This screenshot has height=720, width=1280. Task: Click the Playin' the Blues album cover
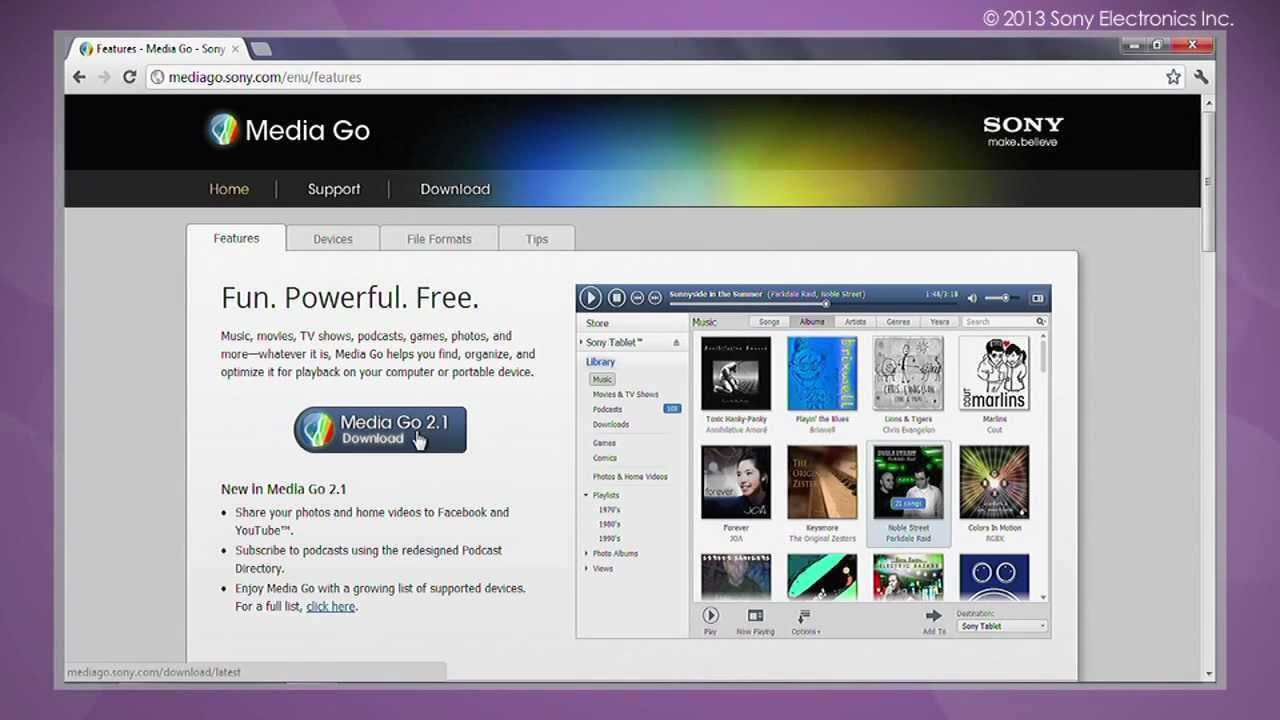click(822, 374)
